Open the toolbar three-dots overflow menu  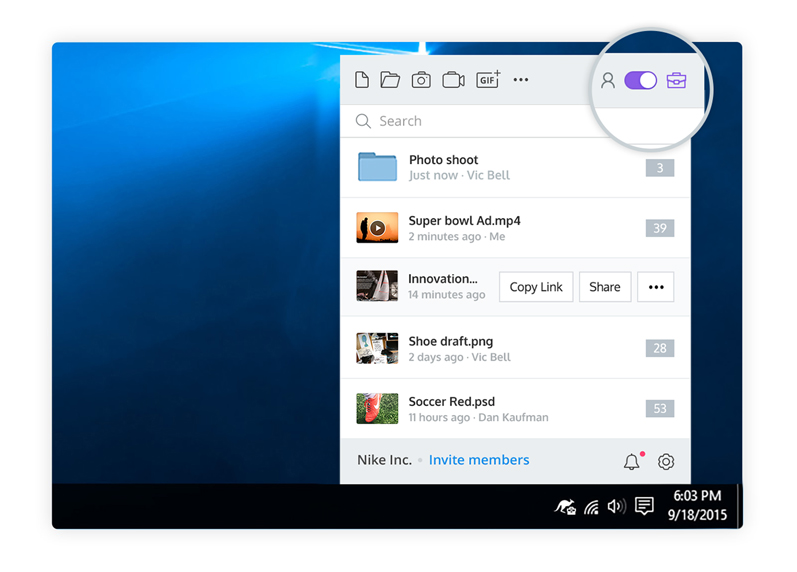pos(521,80)
